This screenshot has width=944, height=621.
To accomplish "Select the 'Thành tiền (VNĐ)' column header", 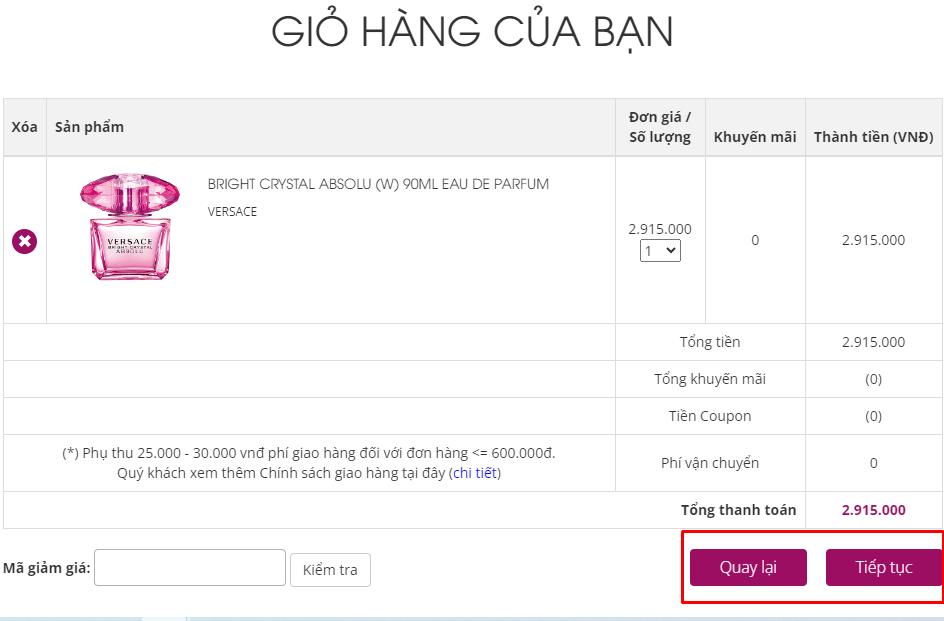I will [874, 137].
